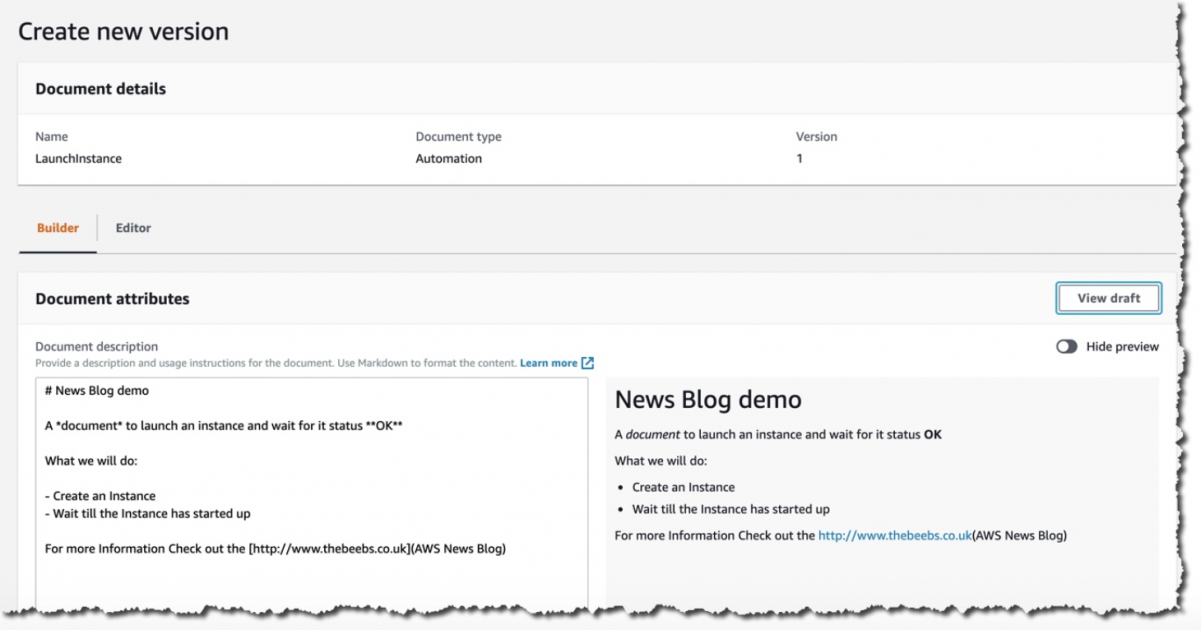Click the View draft button
This screenshot has width=1201, height=630.
click(1108, 298)
